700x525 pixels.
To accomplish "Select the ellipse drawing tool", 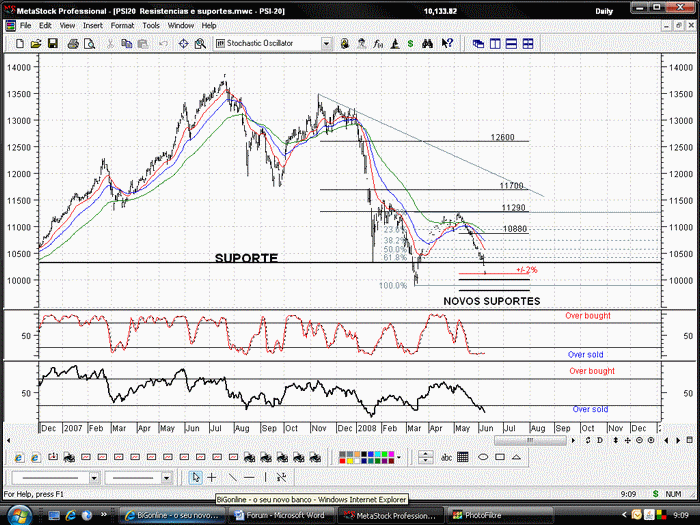I will pos(483,457).
